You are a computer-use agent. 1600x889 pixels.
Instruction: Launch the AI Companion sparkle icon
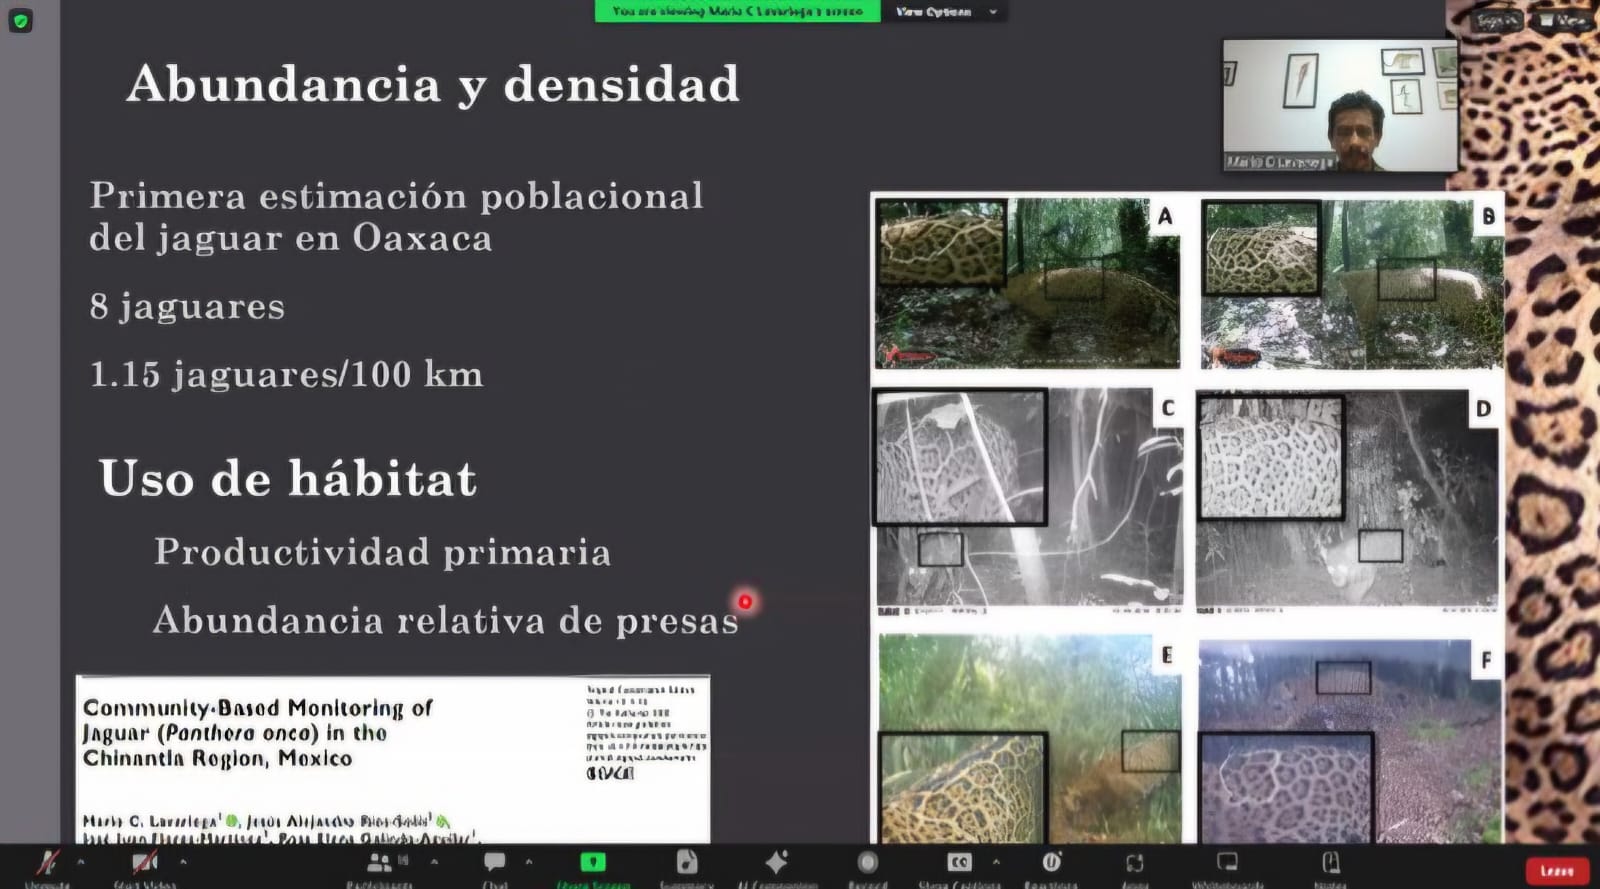tap(776, 863)
